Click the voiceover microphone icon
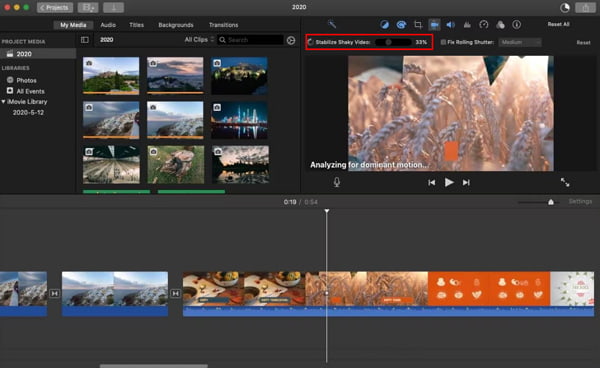Screen dimensions: 600x368 (x=337, y=182)
